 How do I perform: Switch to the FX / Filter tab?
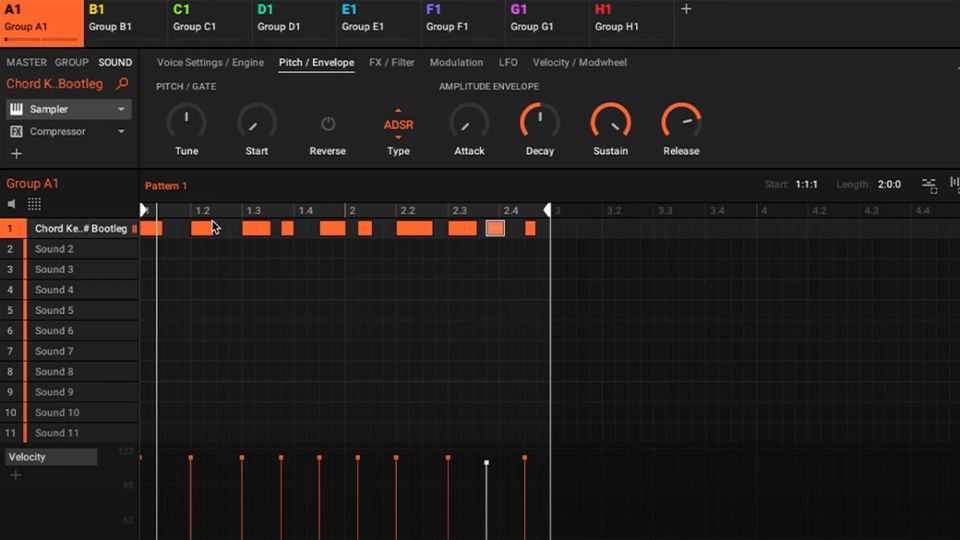click(x=391, y=62)
